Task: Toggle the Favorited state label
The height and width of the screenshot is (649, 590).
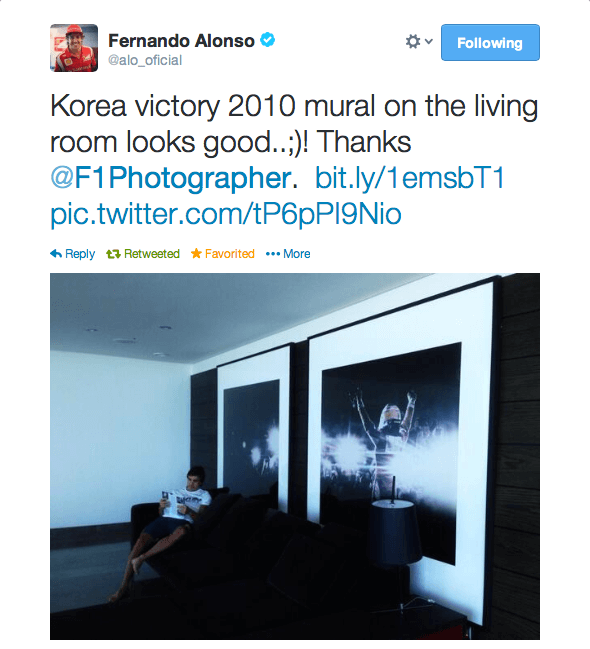Action: [230, 254]
